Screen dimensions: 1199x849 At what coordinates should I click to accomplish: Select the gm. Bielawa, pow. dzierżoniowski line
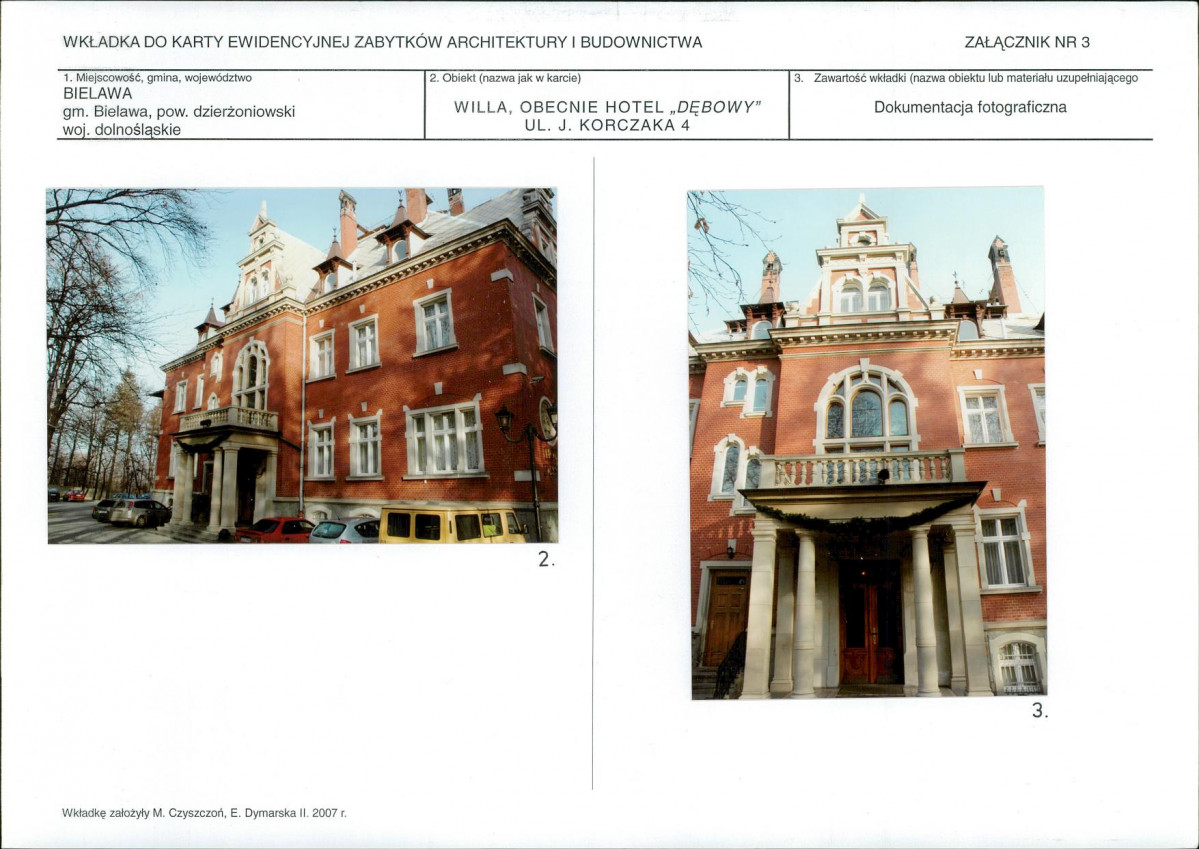coord(179,112)
